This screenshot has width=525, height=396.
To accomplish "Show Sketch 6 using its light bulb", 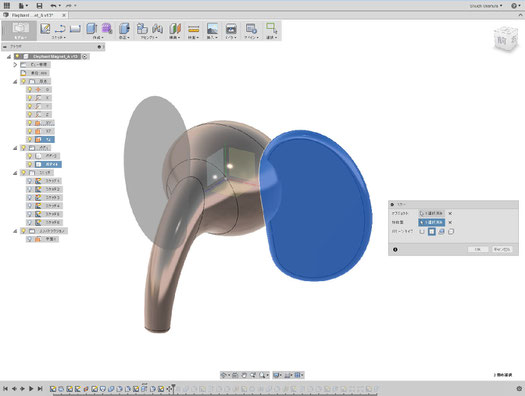I will [30, 222].
